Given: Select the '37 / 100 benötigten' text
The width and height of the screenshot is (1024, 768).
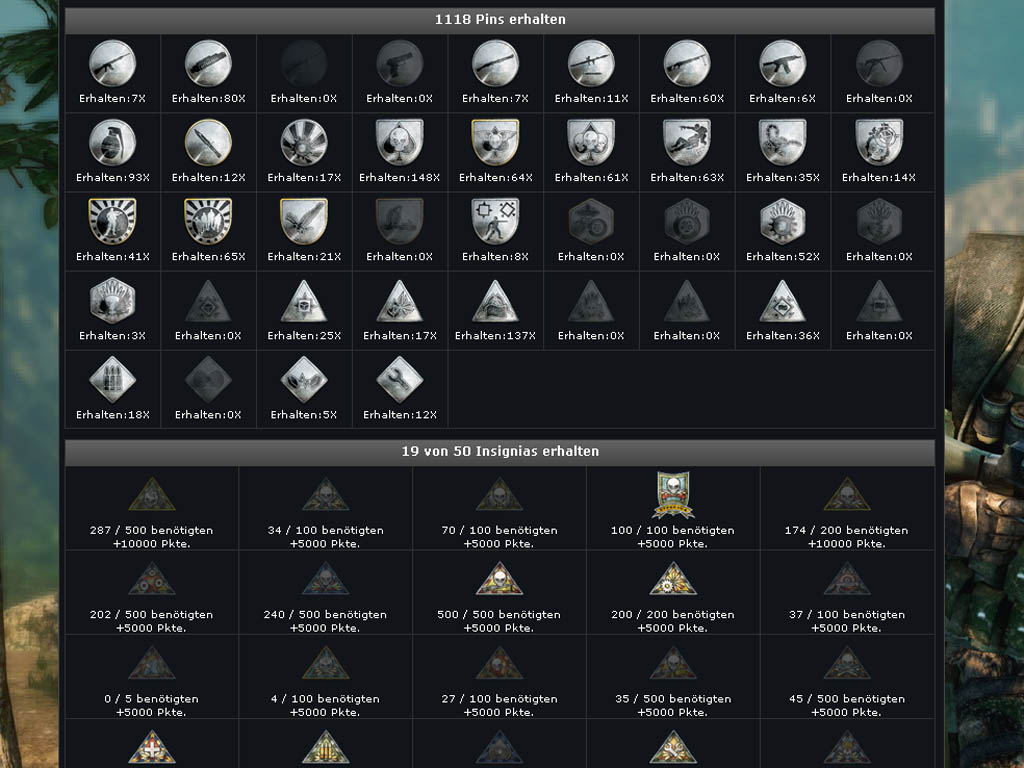Looking at the screenshot, I should coord(846,615).
